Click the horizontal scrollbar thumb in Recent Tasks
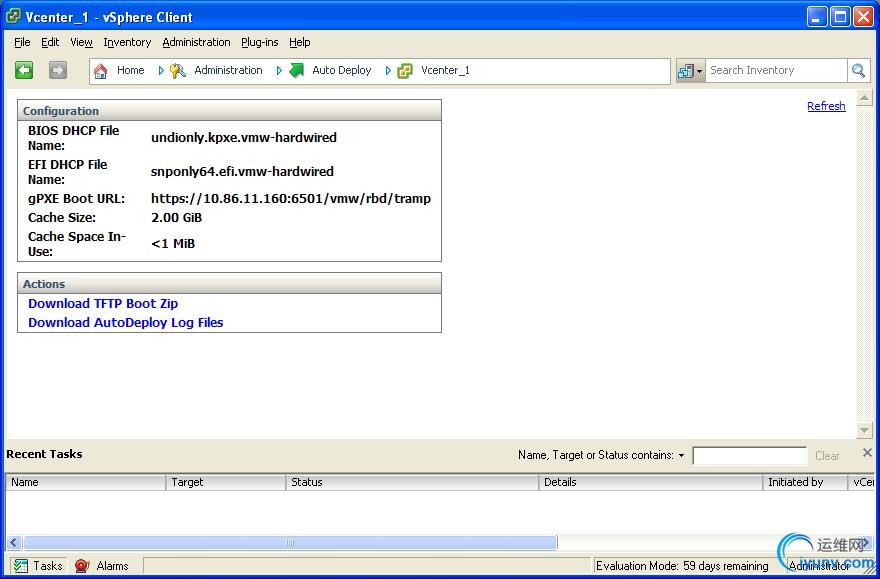This screenshot has width=880, height=579. pyautogui.click(x=290, y=543)
